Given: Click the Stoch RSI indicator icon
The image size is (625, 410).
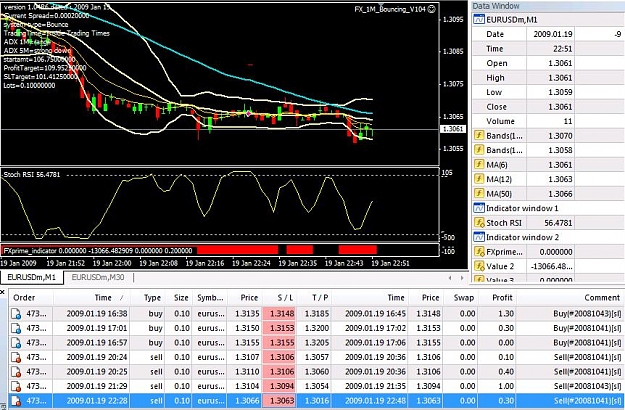Looking at the screenshot, I should click(479, 223).
